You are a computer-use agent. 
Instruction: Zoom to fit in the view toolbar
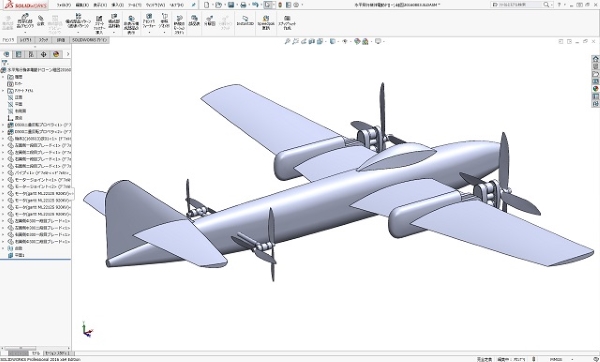(287, 41)
